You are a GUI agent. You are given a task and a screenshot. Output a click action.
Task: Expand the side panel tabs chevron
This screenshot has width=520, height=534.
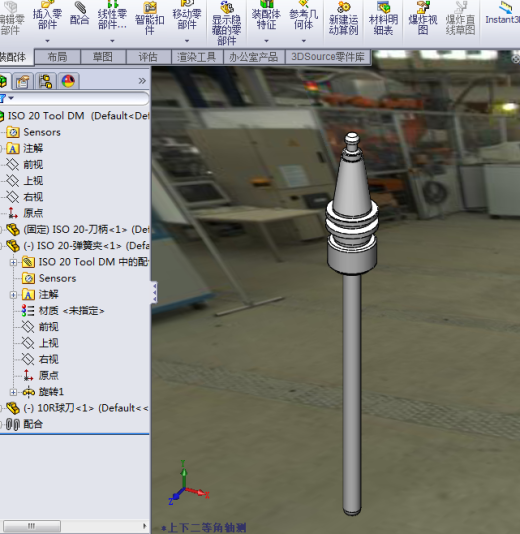[142, 81]
